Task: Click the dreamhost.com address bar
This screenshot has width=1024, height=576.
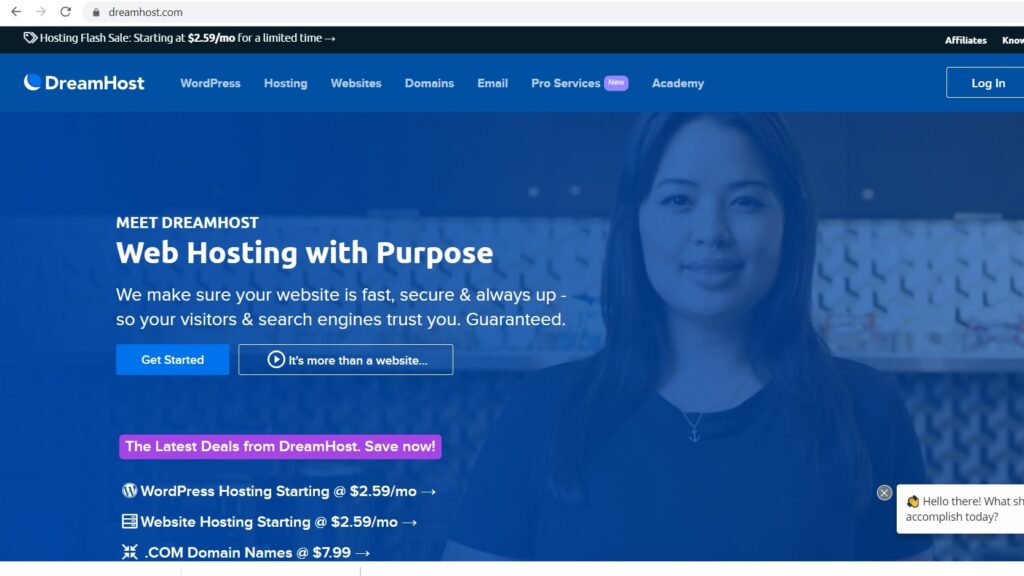Action: (x=555, y=12)
